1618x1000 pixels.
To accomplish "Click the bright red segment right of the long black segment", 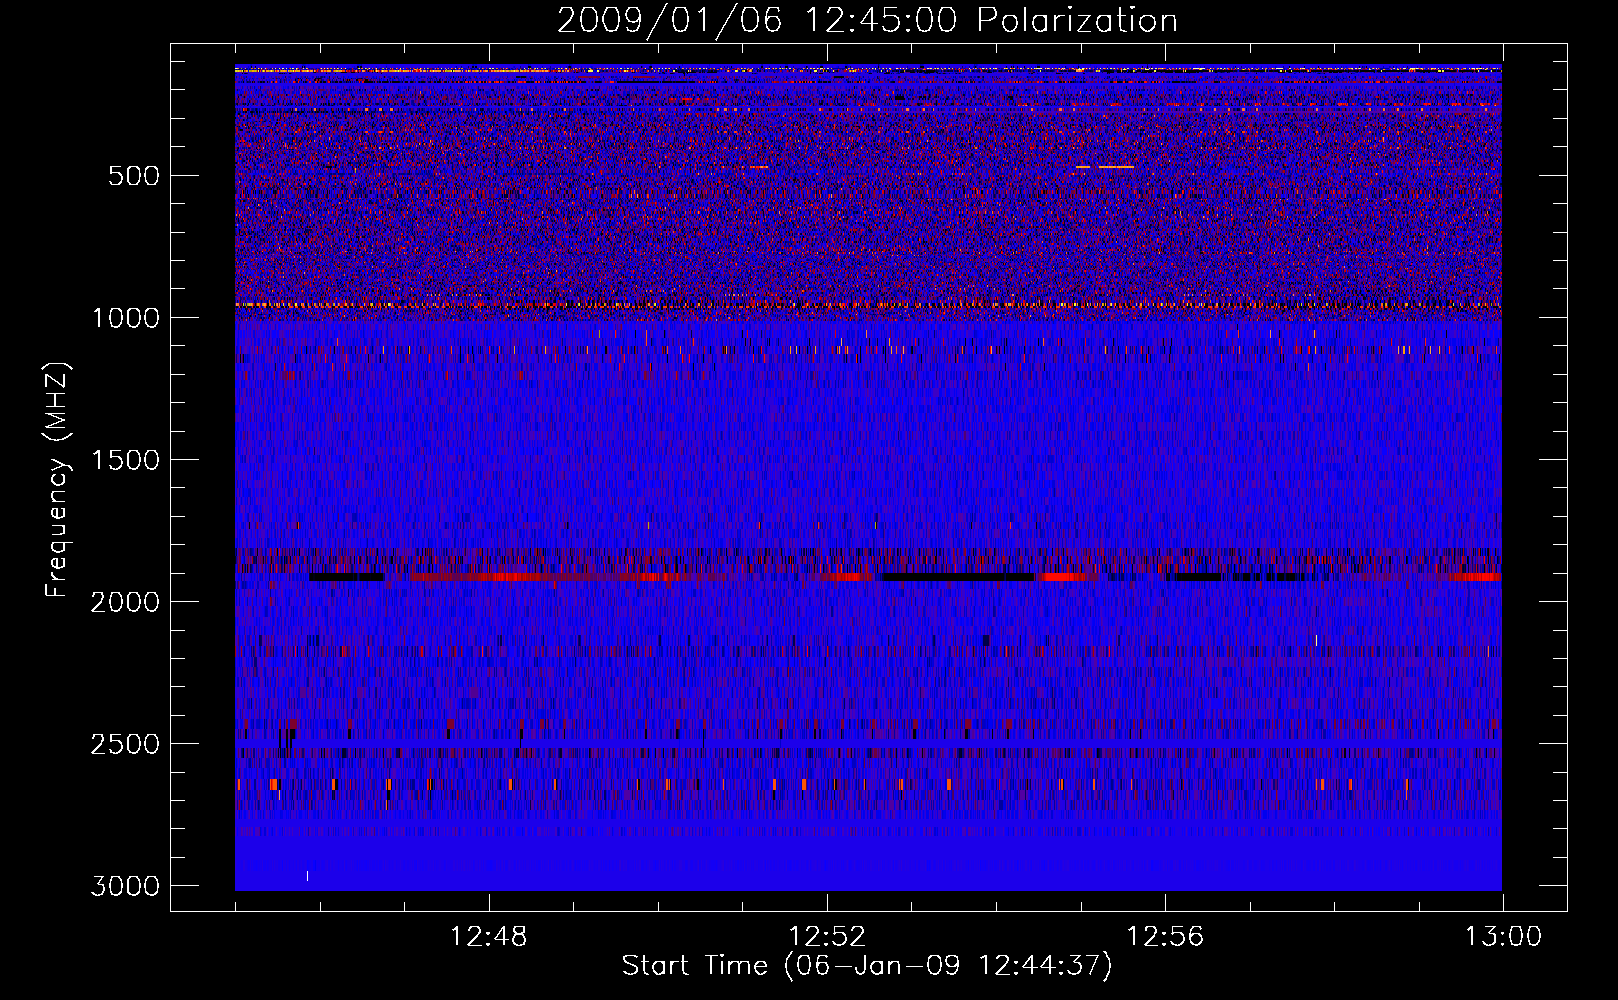I will click(1064, 577).
